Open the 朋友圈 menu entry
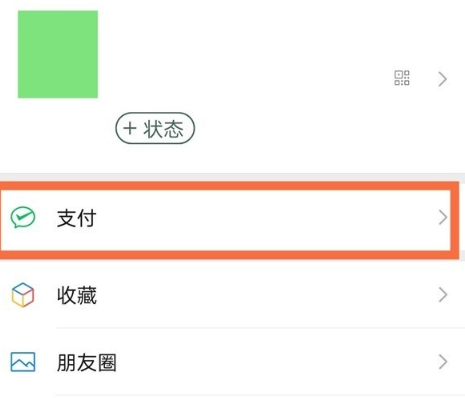465x398 pixels. click(232, 362)
